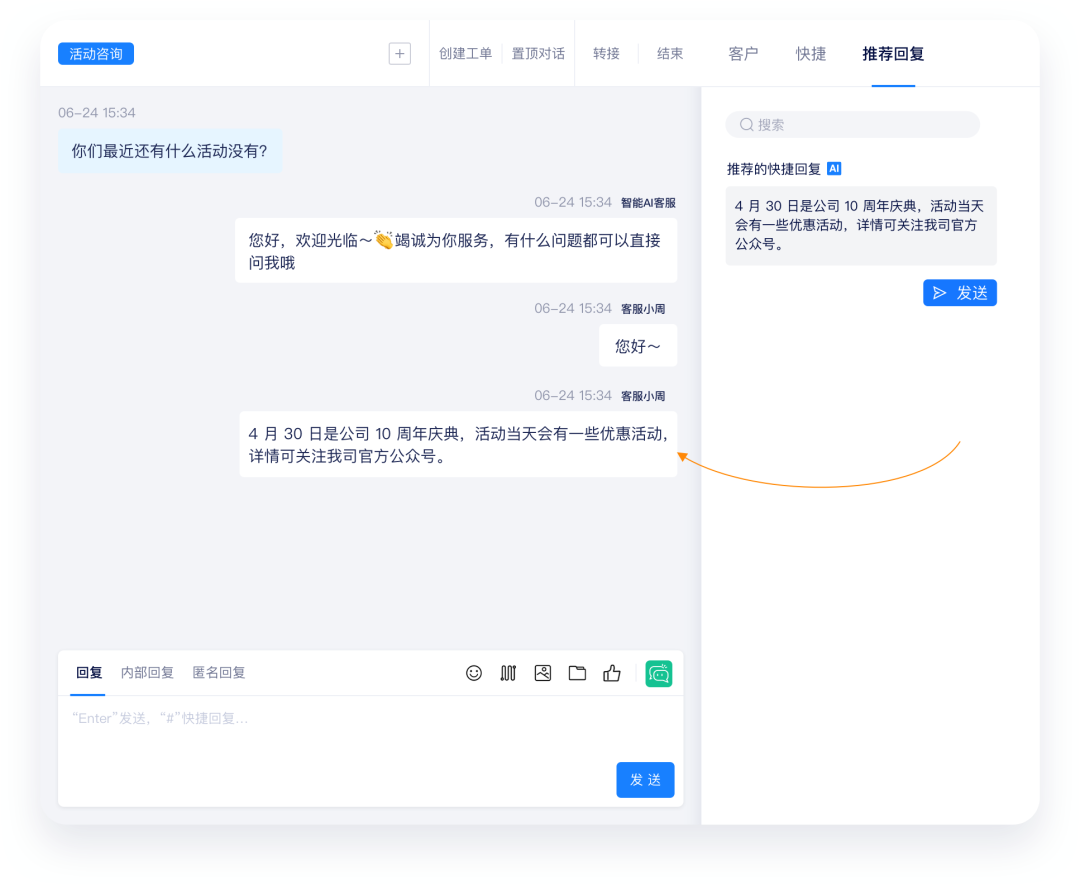Open the green AI chatbot assistant icon
The image size is (1080, 885).
point(659,673)
